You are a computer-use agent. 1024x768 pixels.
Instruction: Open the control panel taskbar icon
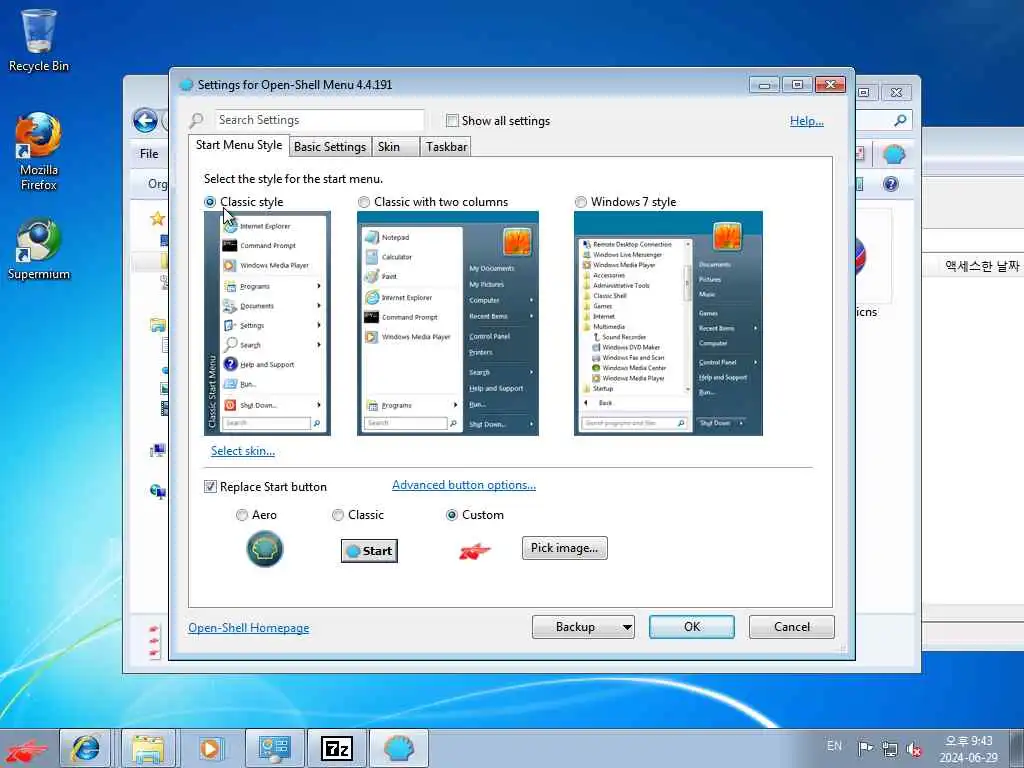[274, 748]
